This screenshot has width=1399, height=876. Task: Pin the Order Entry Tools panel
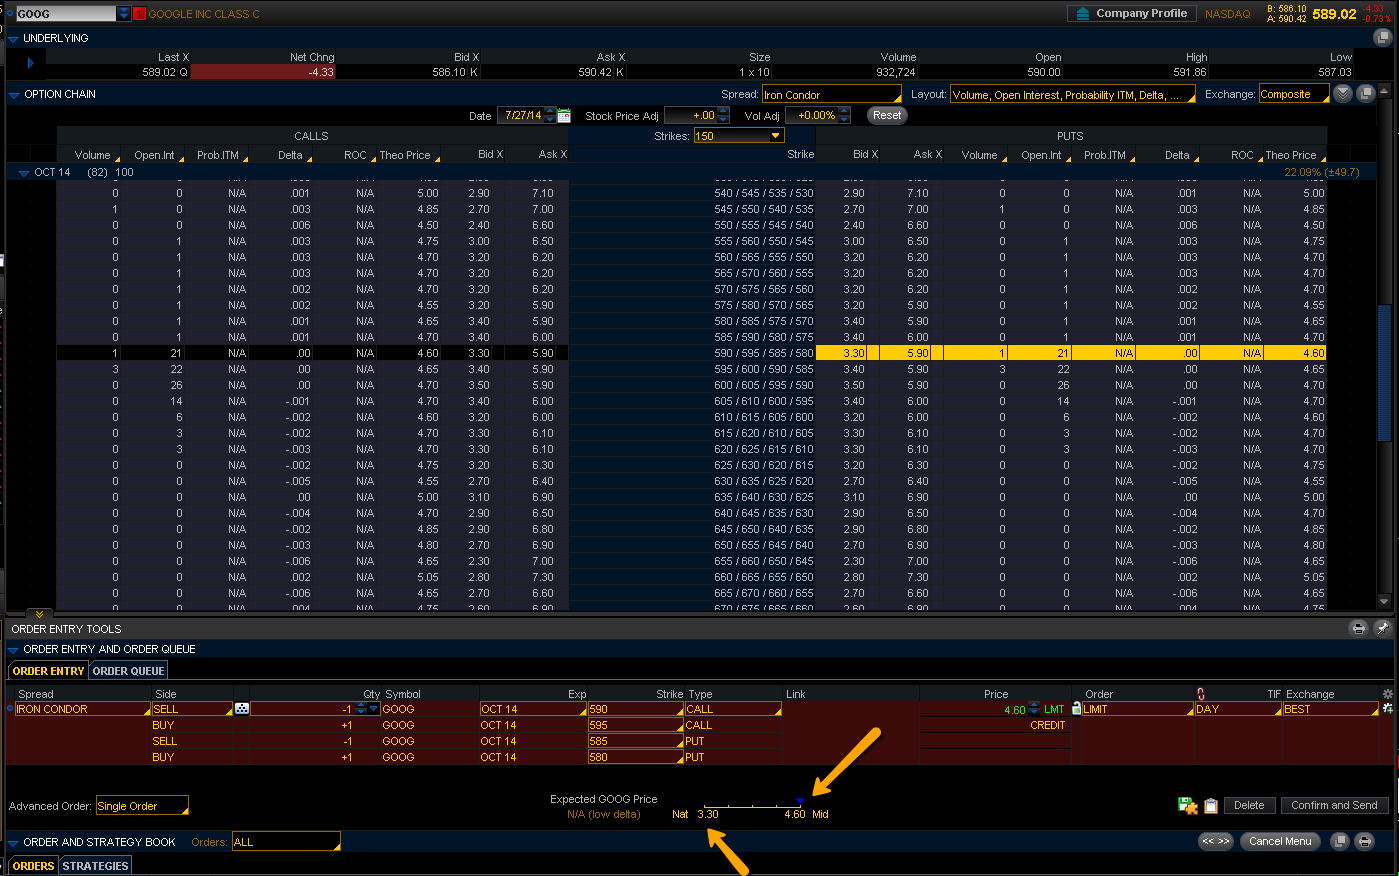[1382, 628]
